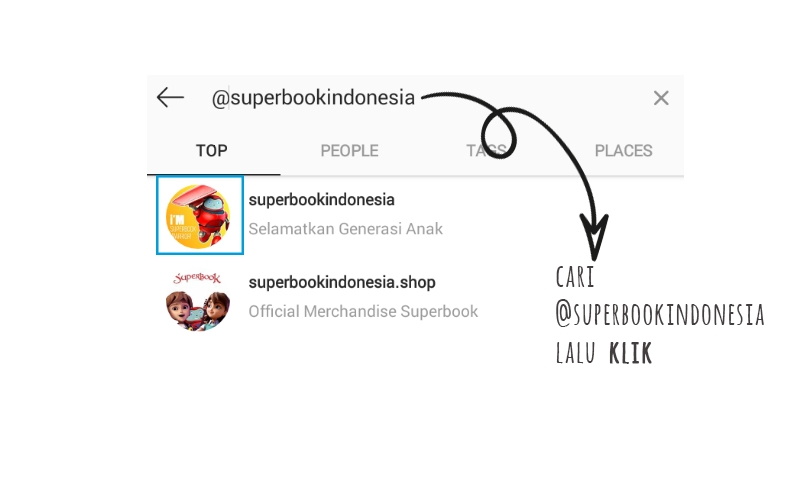This screenshot has width=800, height=500.
Task: Open the superbookindonesia.shop profile picture
Action: coord(198,302)
